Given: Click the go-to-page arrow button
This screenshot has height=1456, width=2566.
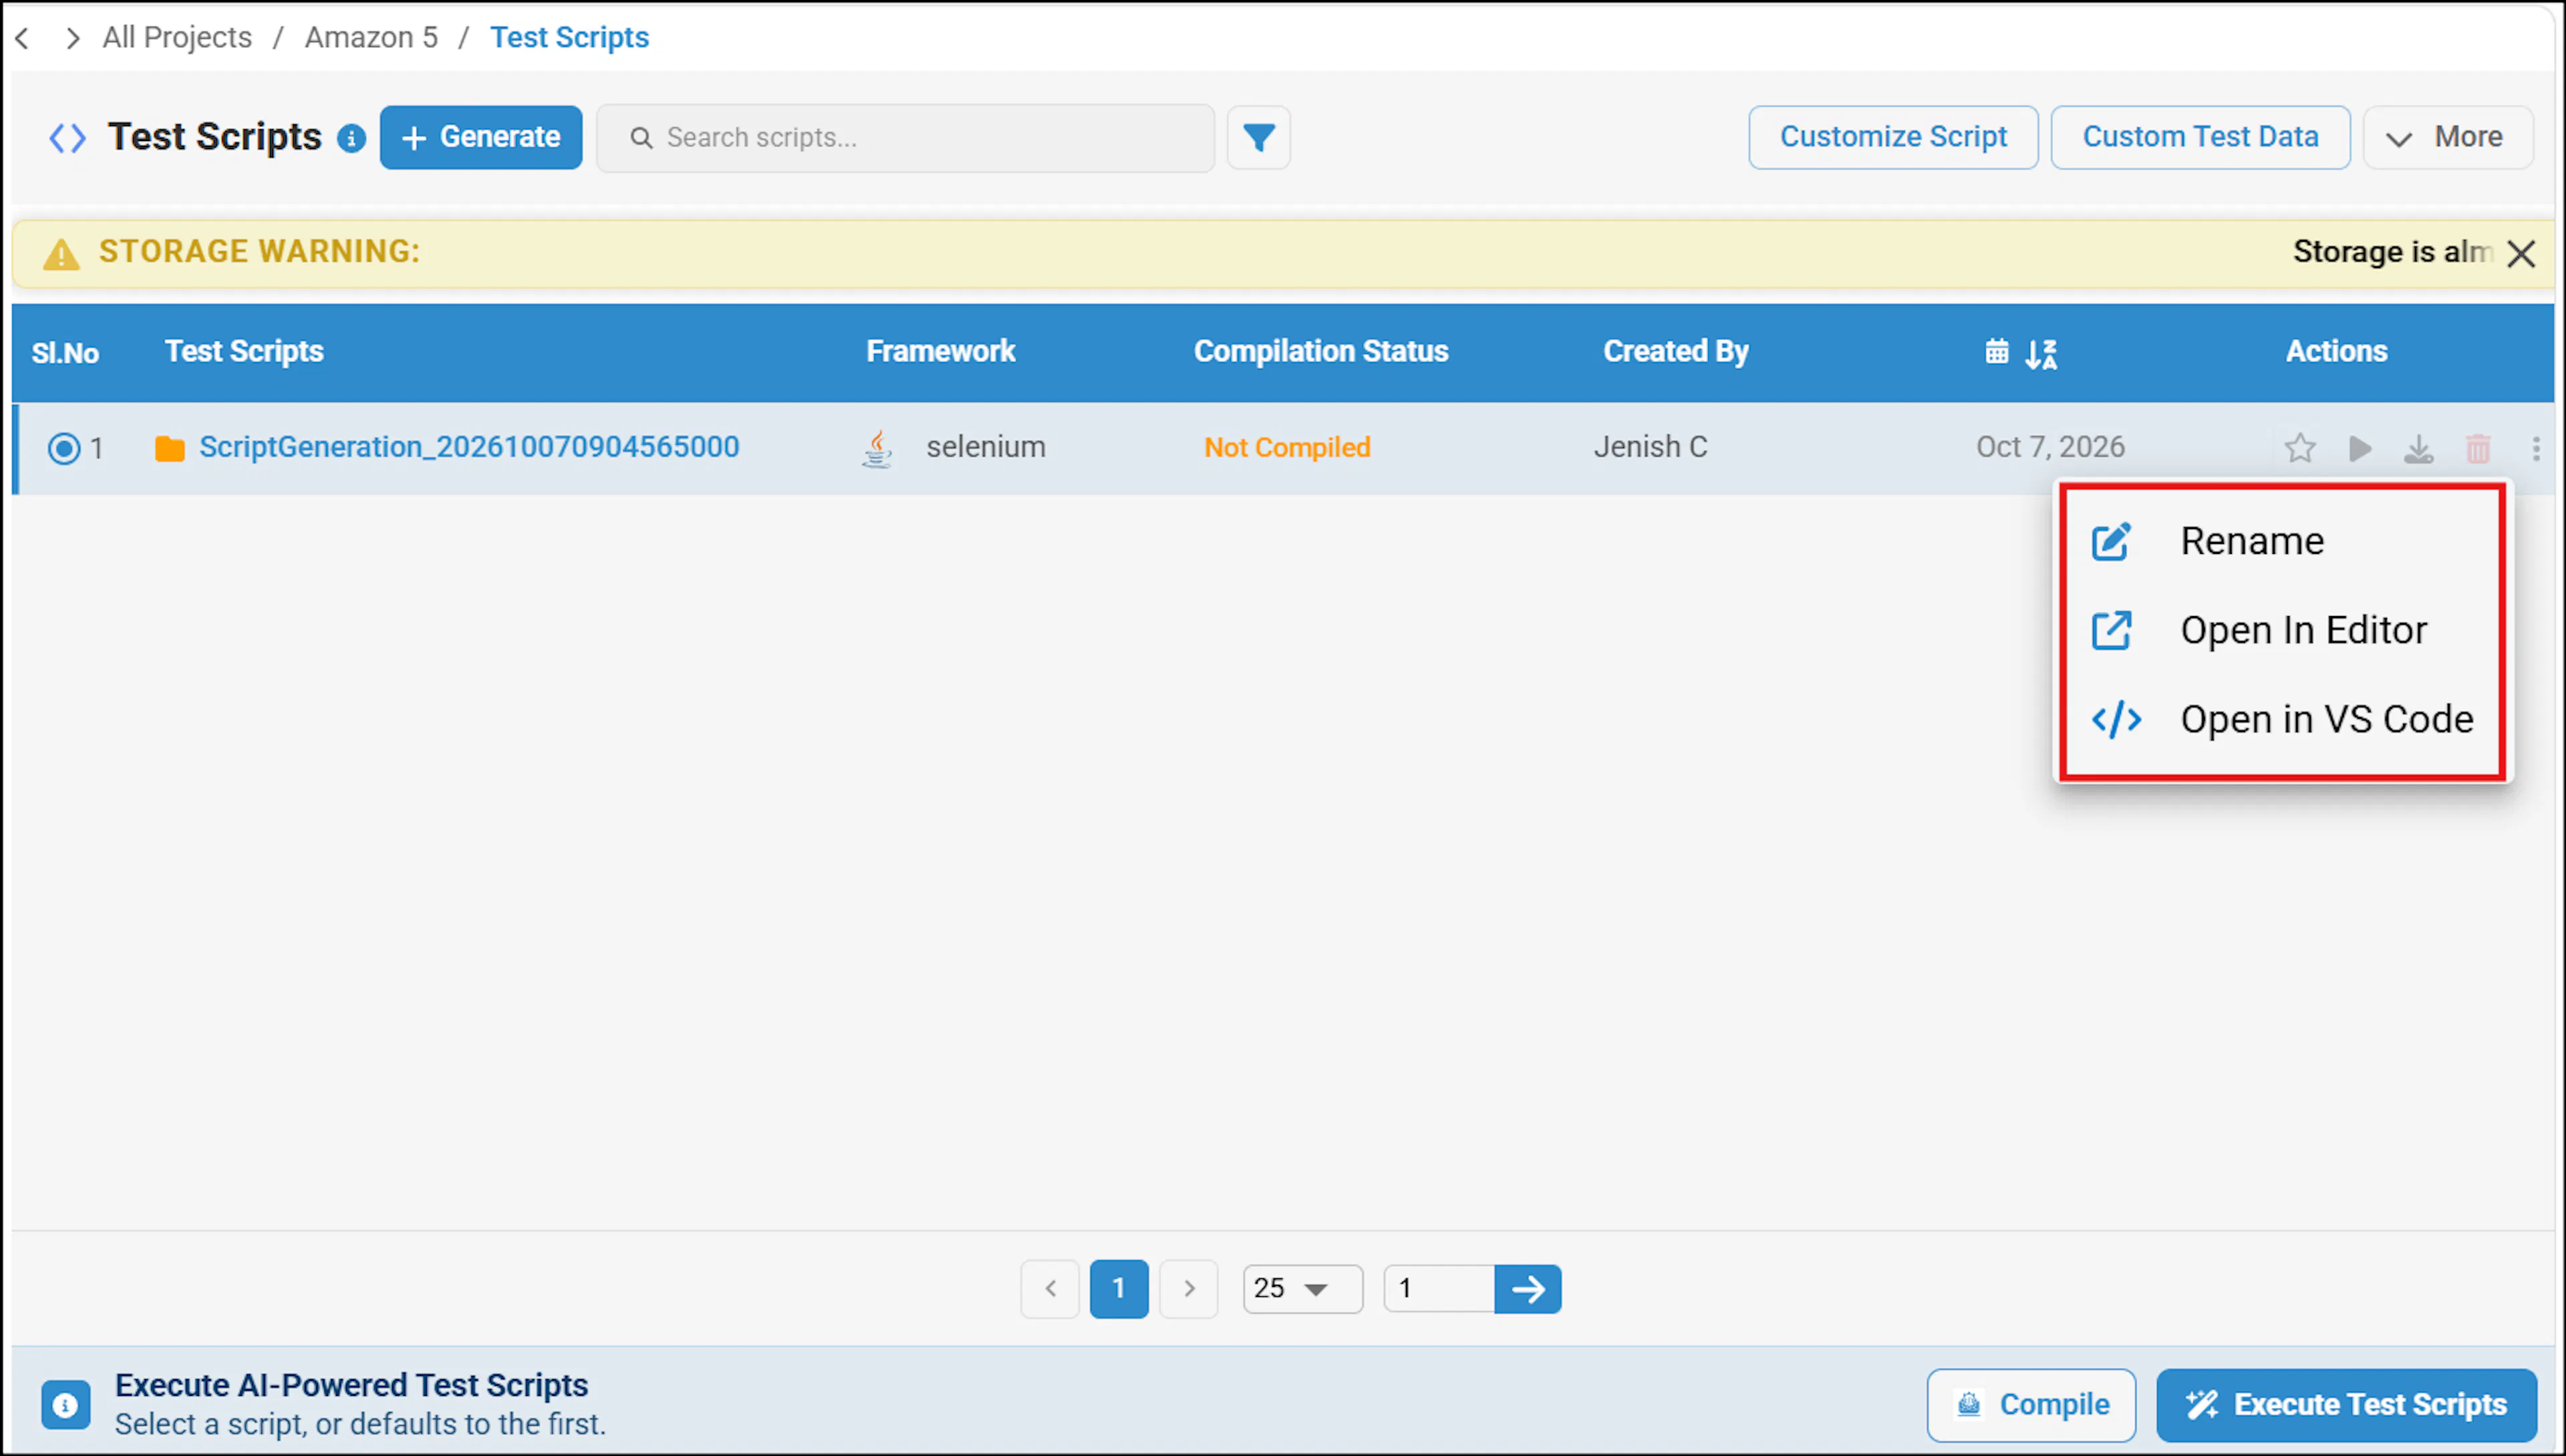Looking at the screenshot, I should coord(1527,1288).
